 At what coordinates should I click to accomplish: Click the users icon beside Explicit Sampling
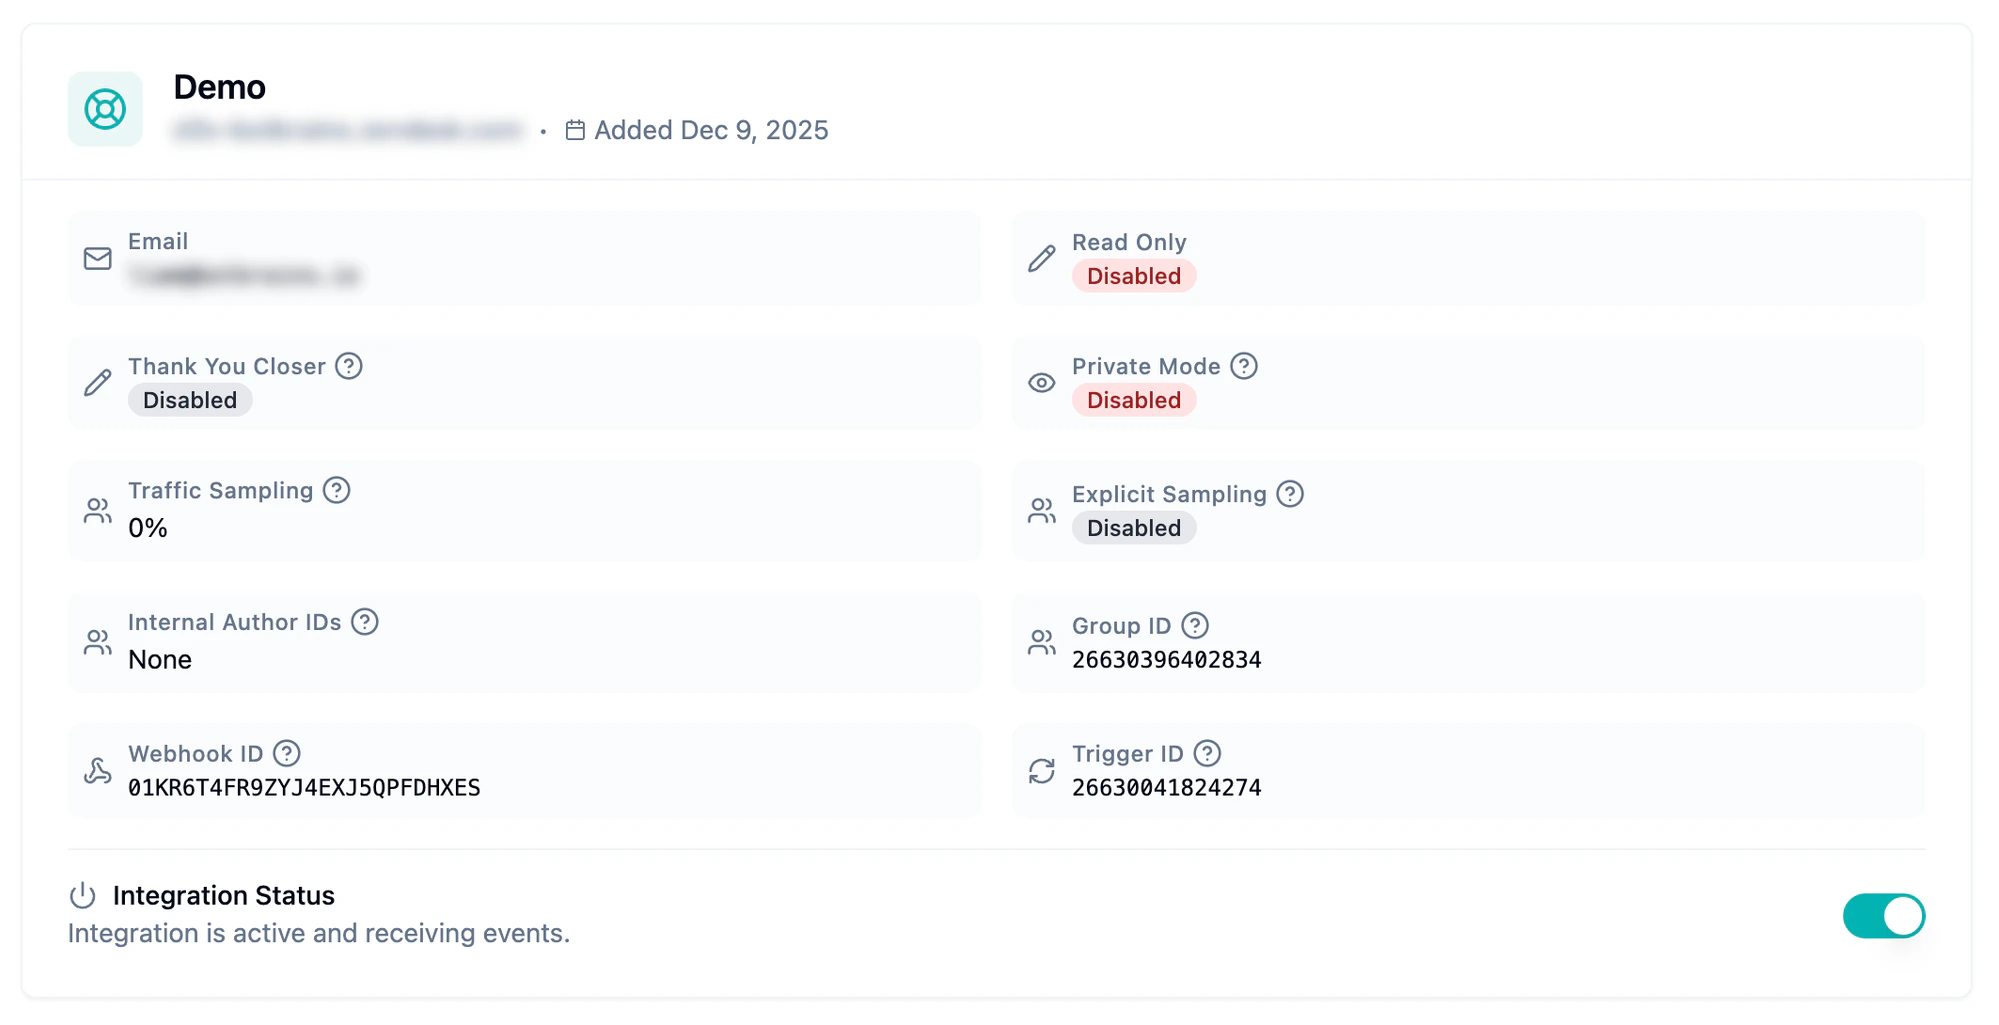click(1042, 511)
